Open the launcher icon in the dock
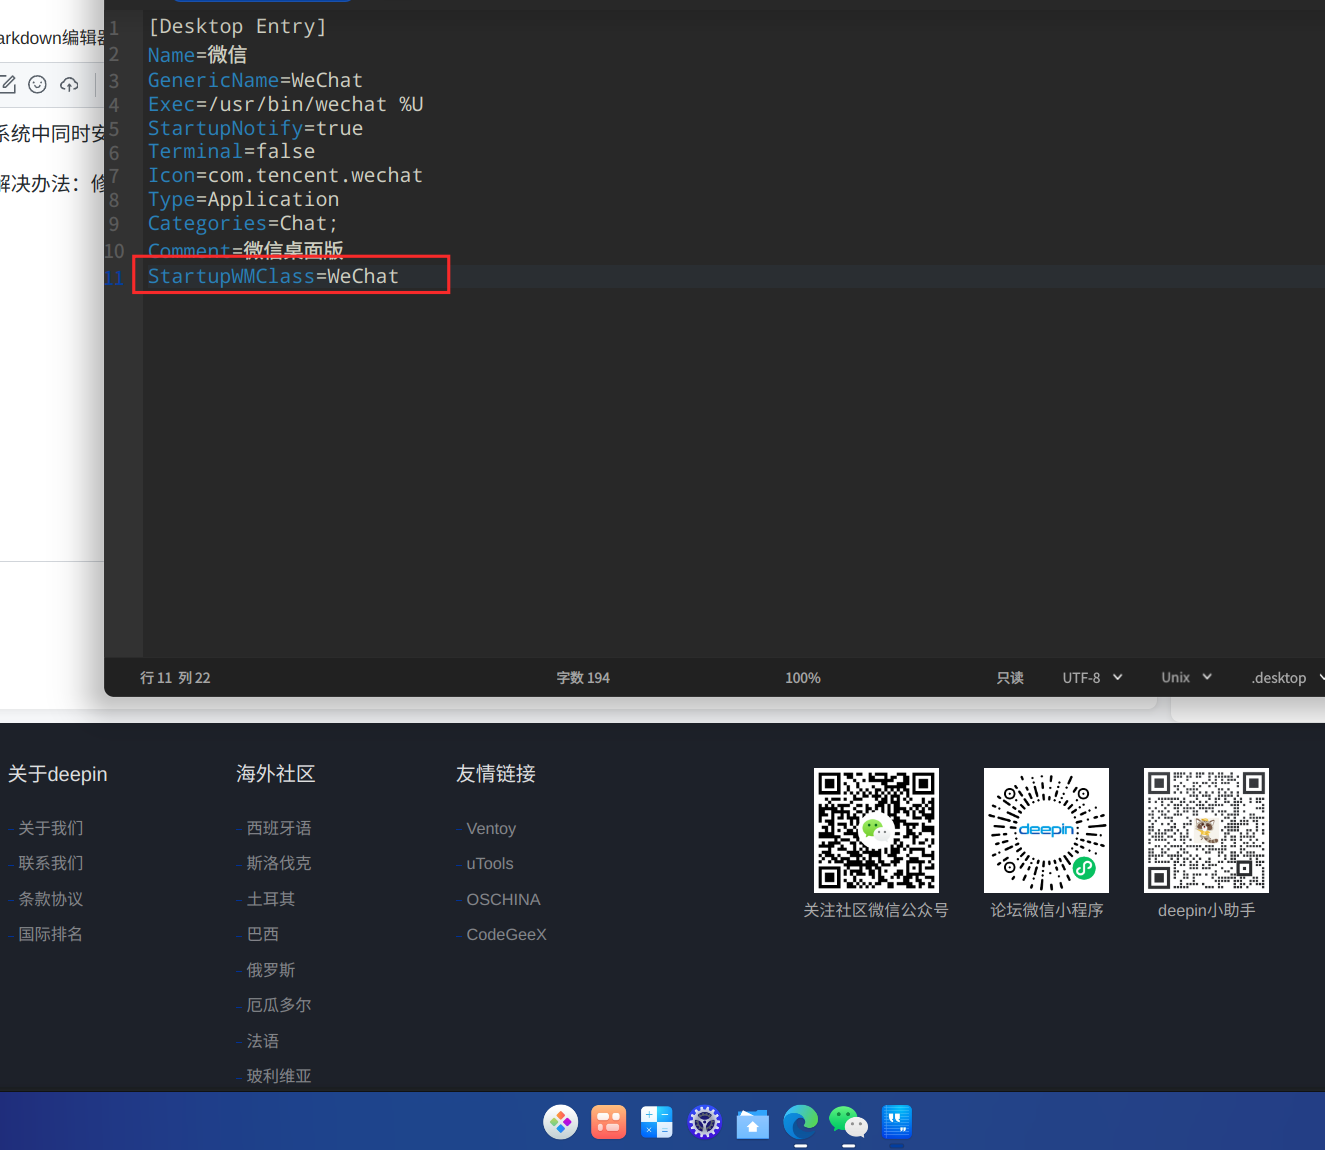This screenshot has width=1325, height=1150. pos(561,1122)
